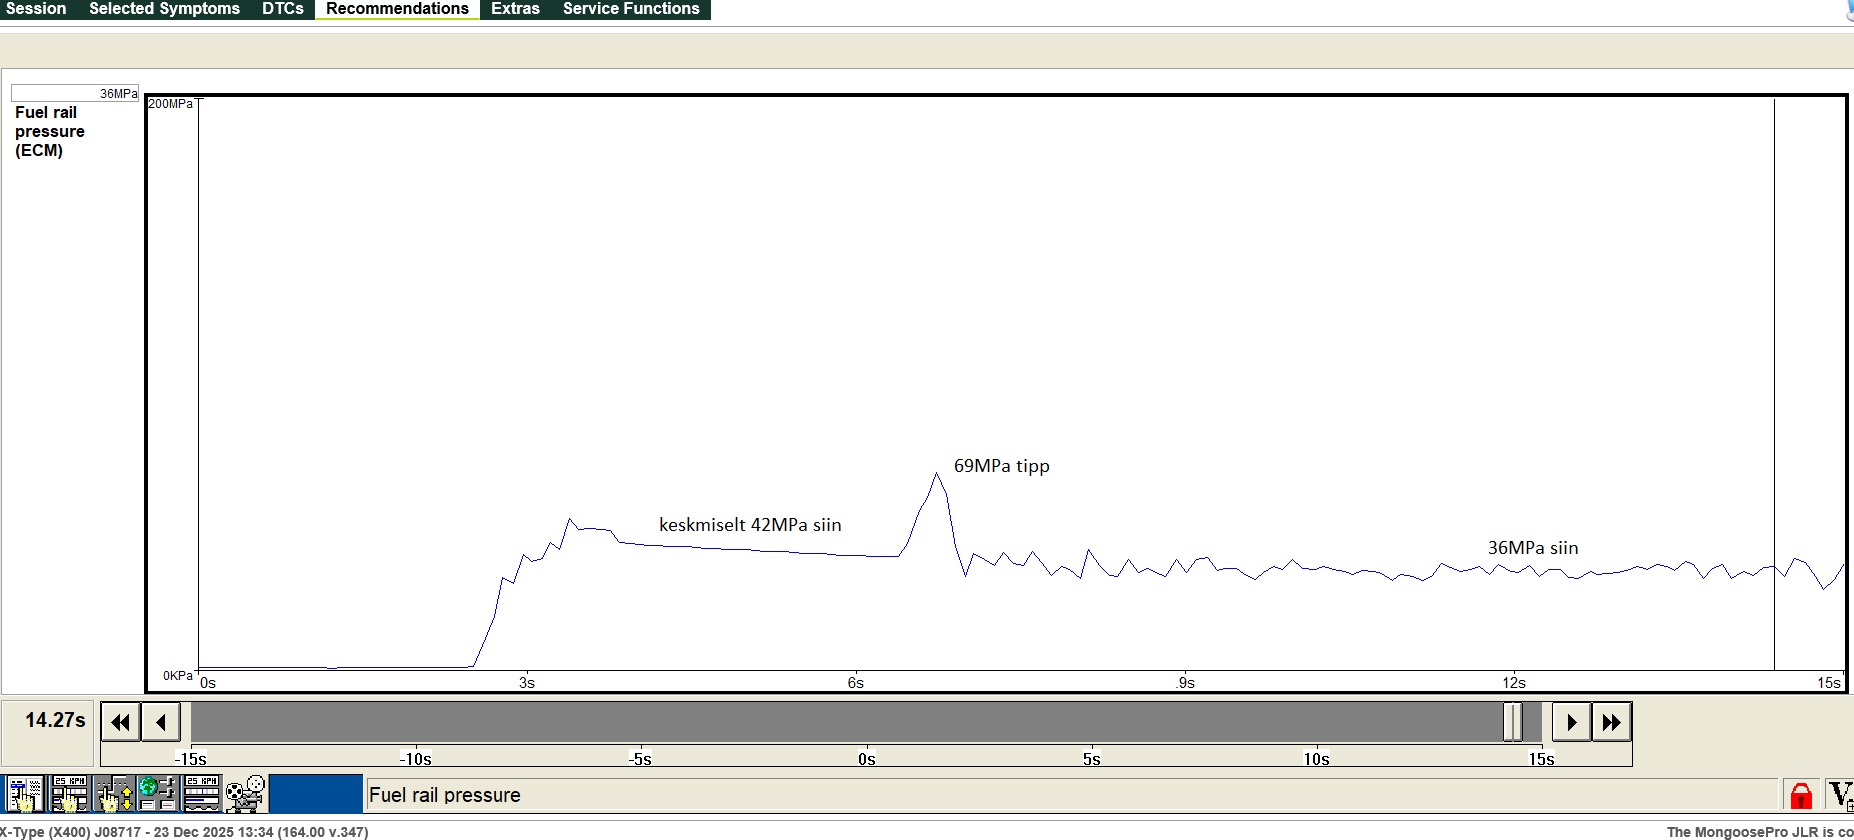Click the globe settings icon
The image size is (1854, 840).
point(157,794)
